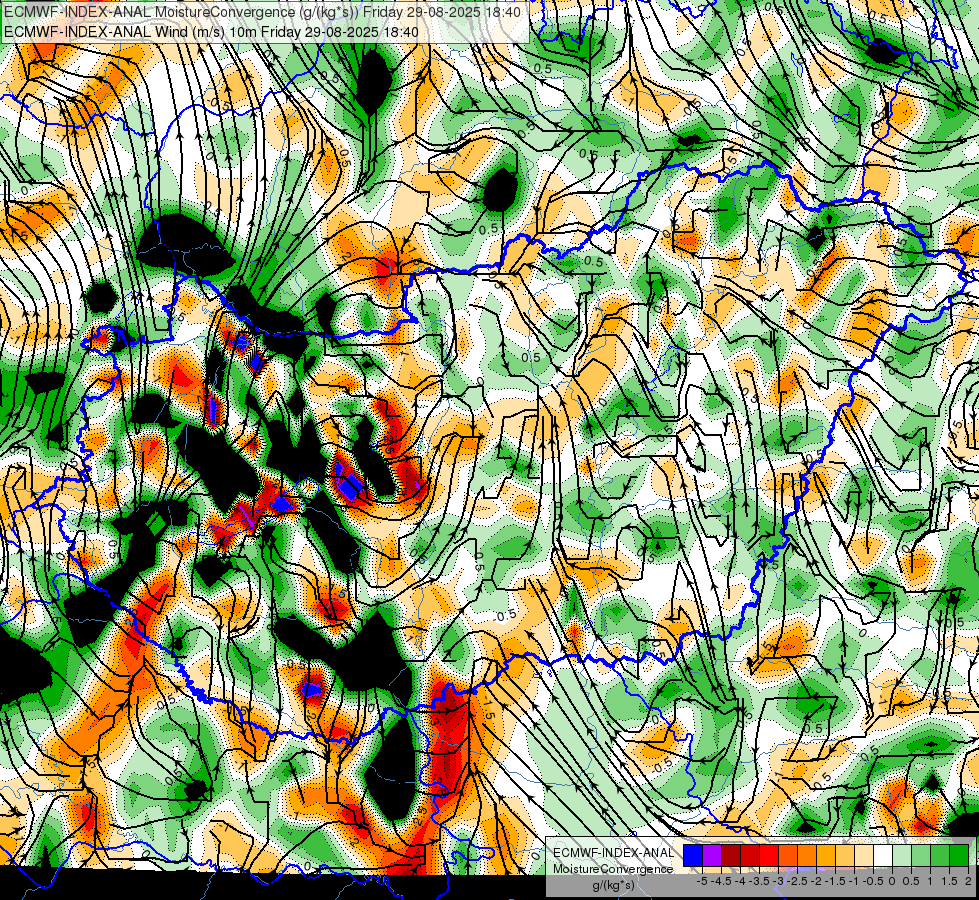Pick the orange-red swatch between -3 and -2.5
This screenshot has height=900, width=979.
(x=788, y=856)
